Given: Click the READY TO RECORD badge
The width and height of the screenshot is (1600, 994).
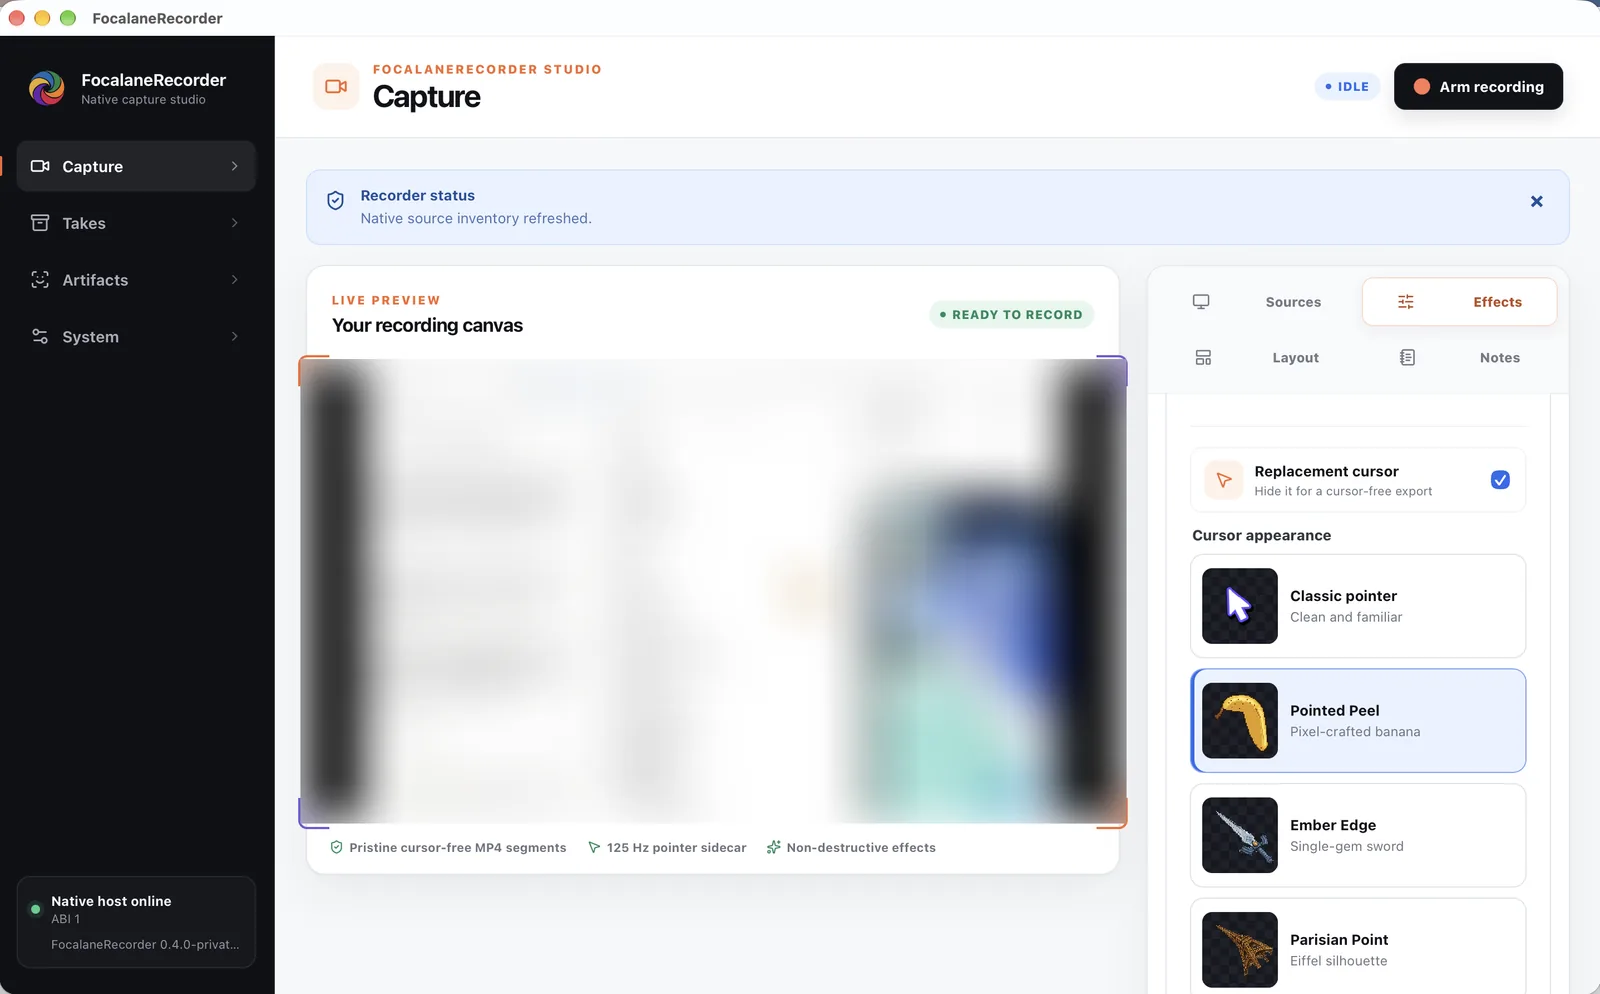Looking at the screenshot, I should [1011, 314].
